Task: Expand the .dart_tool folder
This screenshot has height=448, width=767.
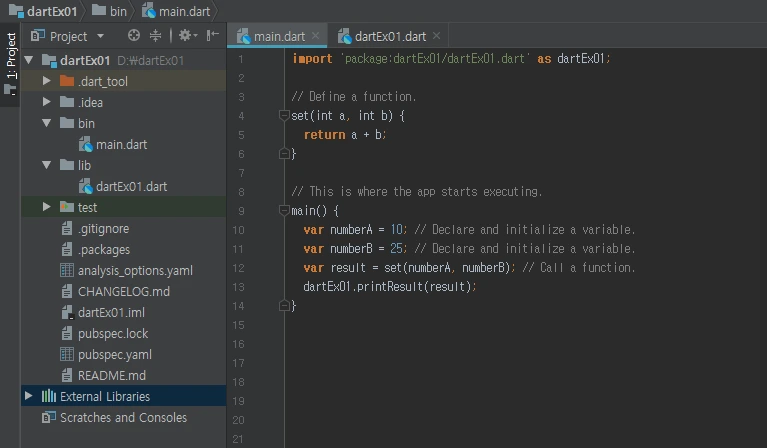Action: [x=47, y=81]
